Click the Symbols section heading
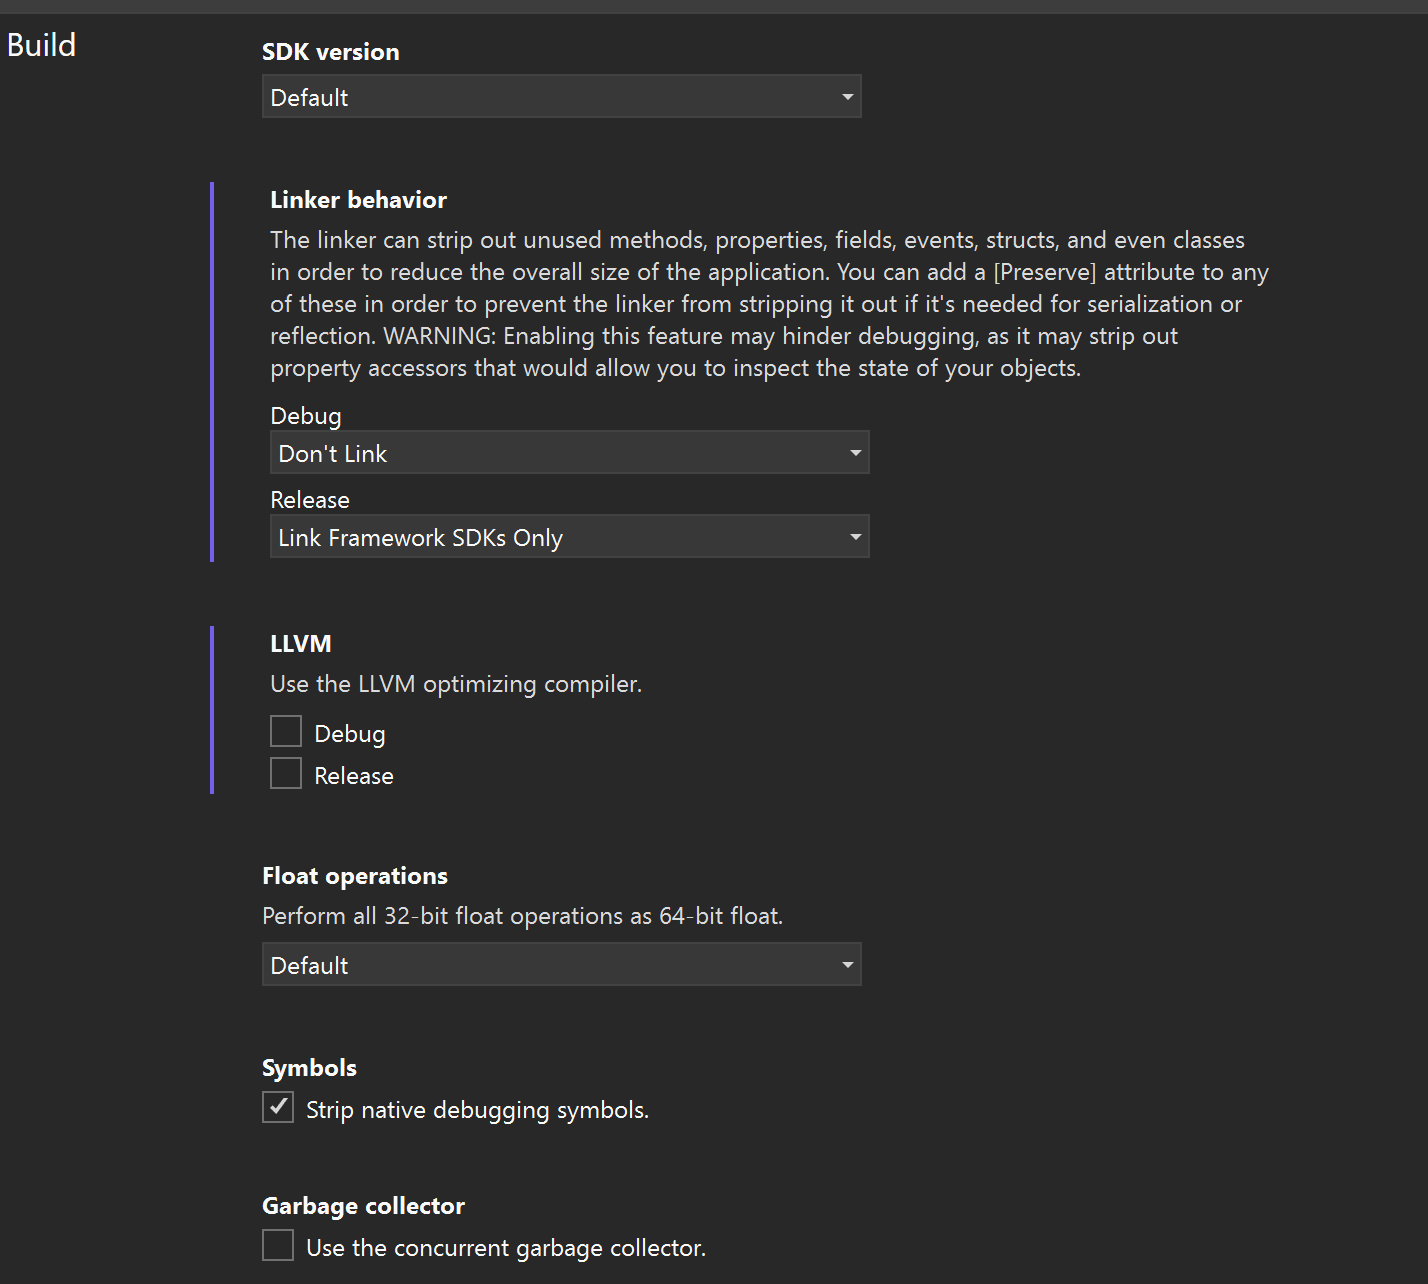 309,1068
